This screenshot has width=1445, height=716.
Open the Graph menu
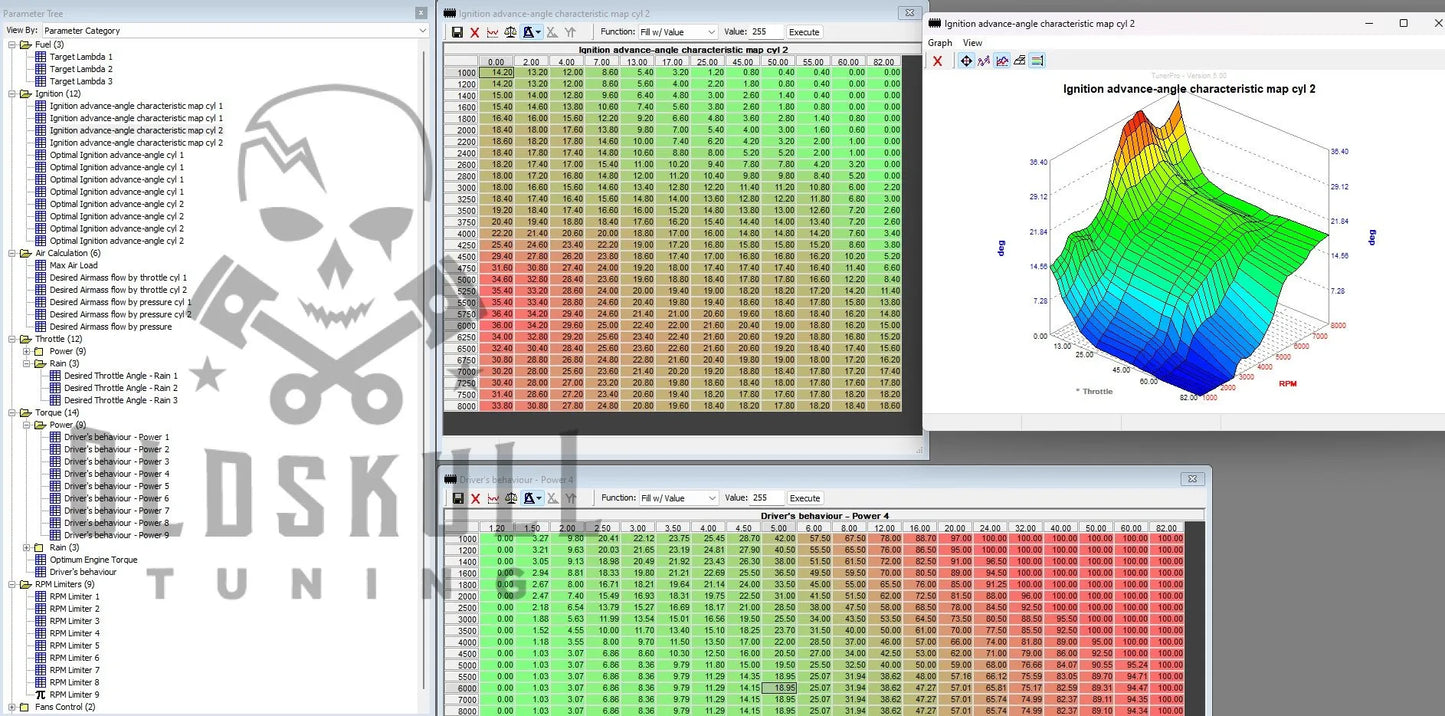tap(940, 43)
